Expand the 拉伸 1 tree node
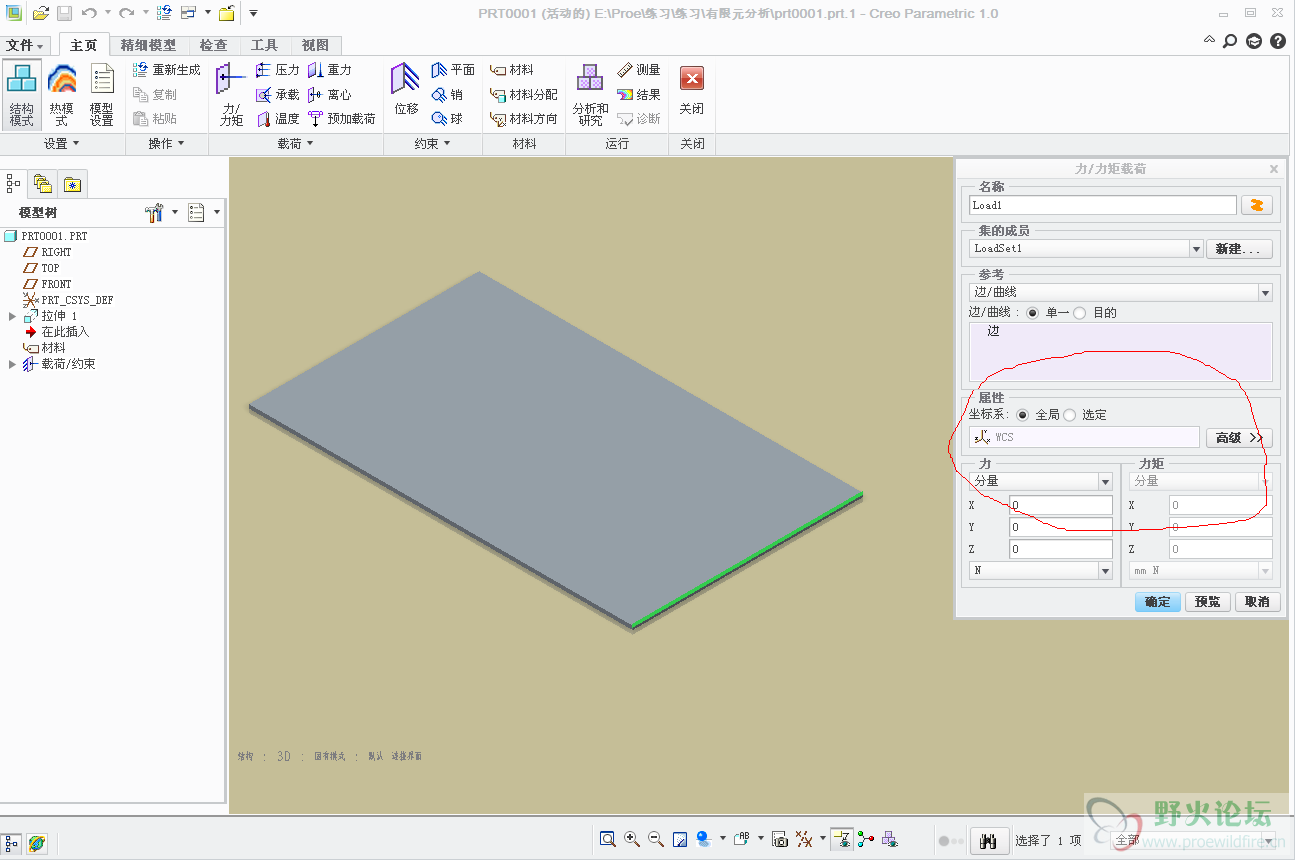Image resolution: width=1295 pixels, height=860 pixels. click(x=13, y=316)
